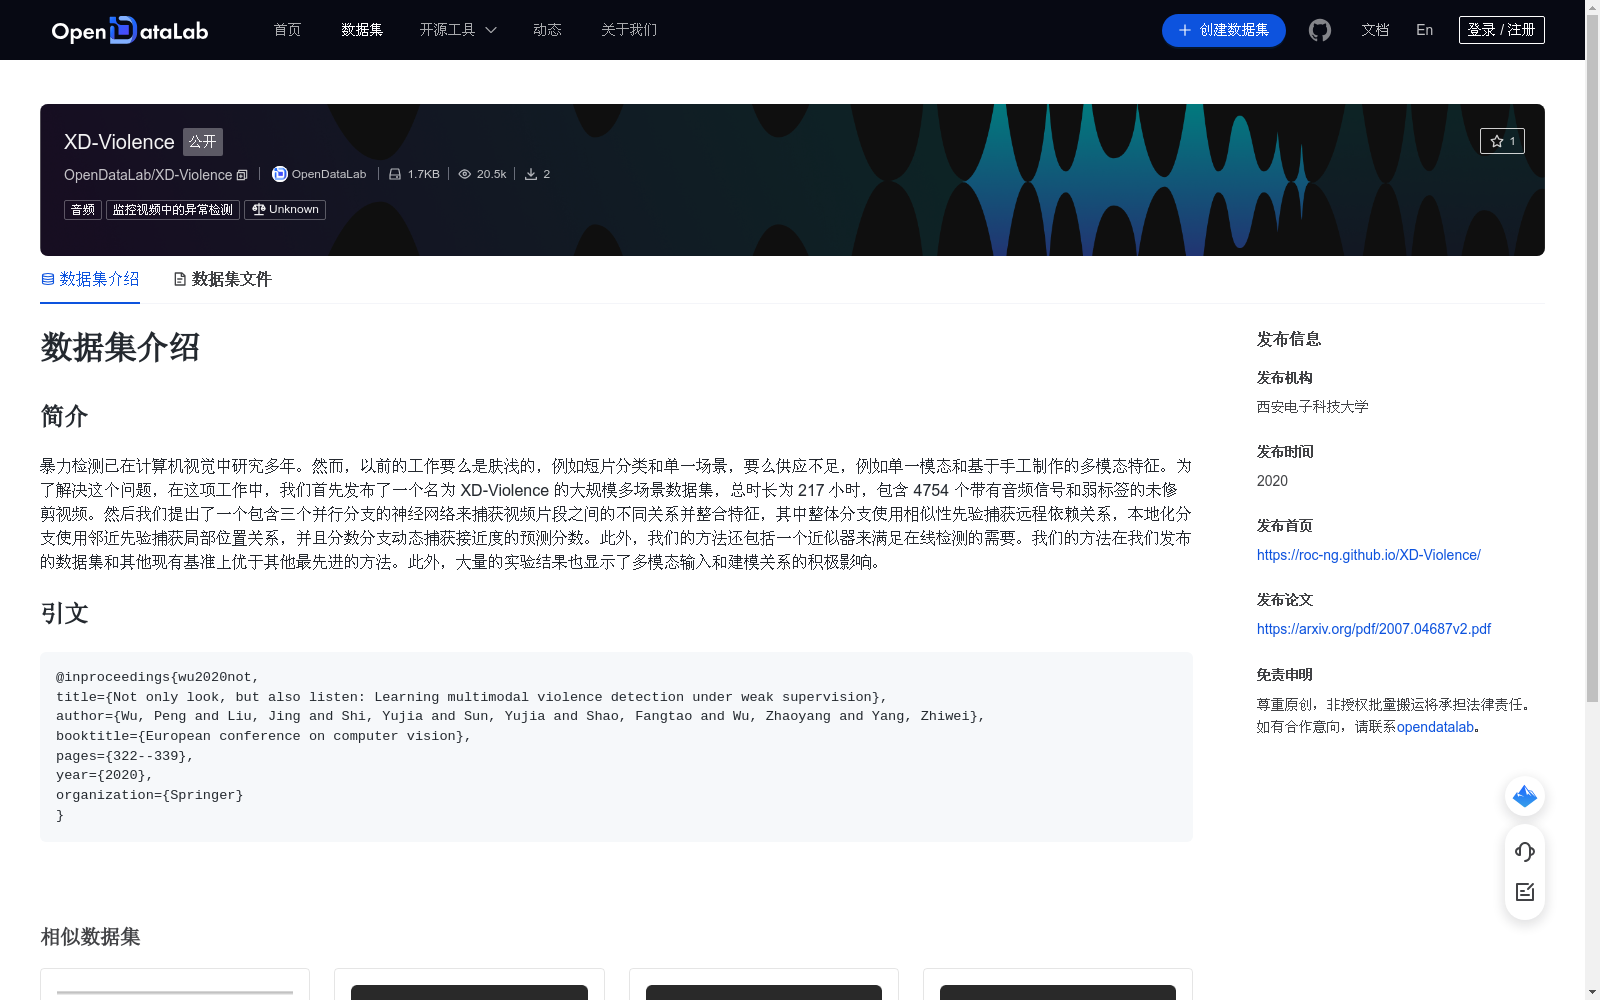Image resolution: width=1600 pixels, height=1000 pixels.
Task: Click the Unknown license tag
Action: click(285, 210)
